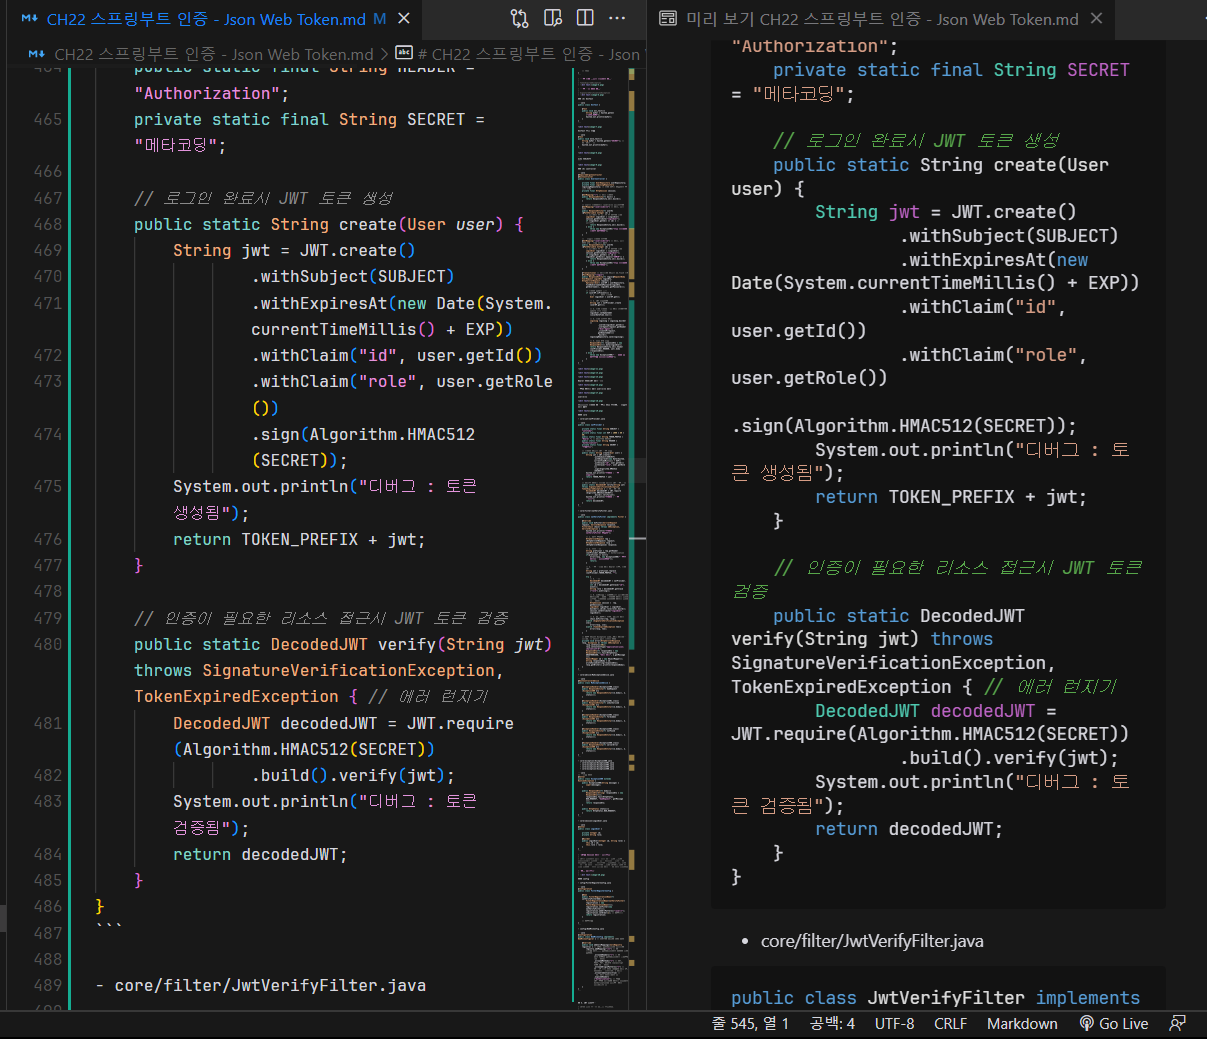Open changes (source control compare) icon

click(x=519, y=18)
